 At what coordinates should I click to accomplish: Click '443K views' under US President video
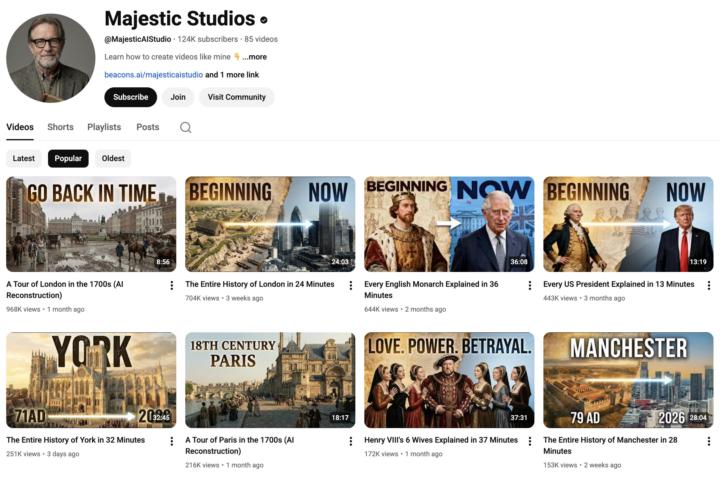[560, 298]
